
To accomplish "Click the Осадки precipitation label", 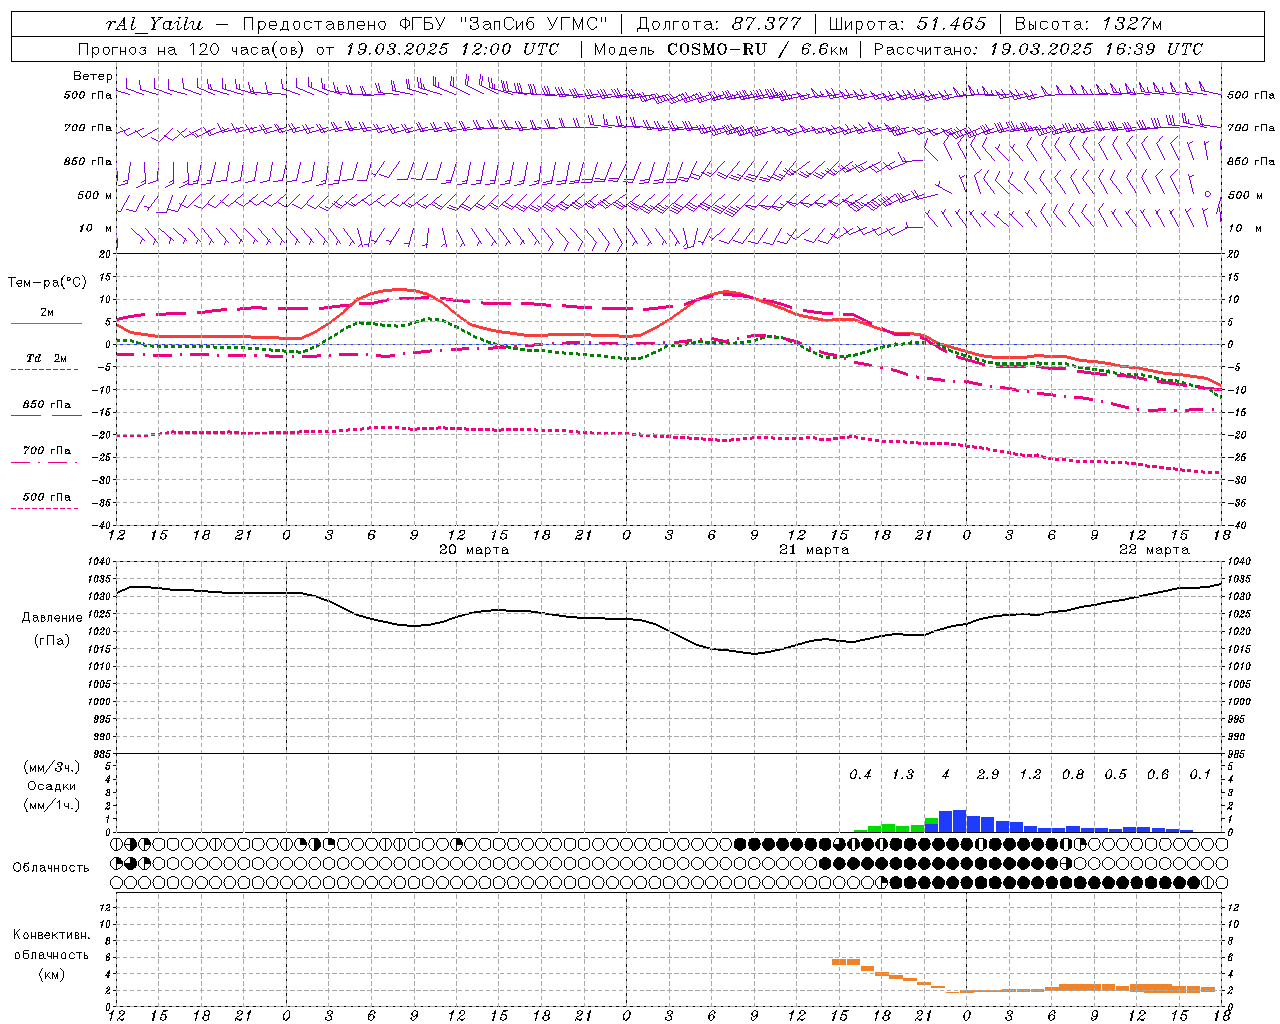I will [x=51, y=786].
